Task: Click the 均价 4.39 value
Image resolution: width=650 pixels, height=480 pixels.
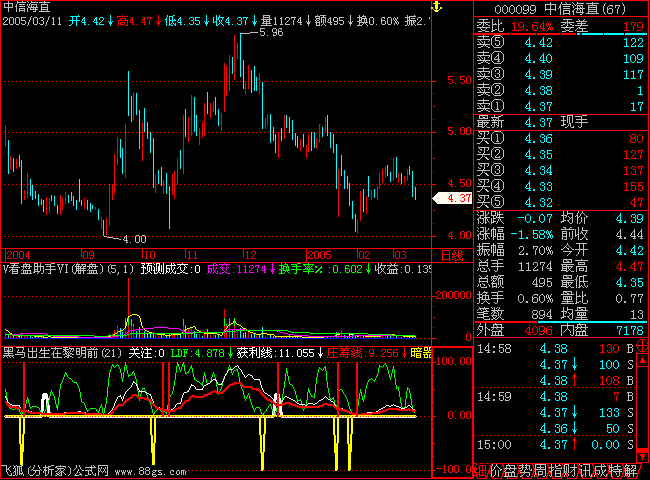Action: coord(630,218)
